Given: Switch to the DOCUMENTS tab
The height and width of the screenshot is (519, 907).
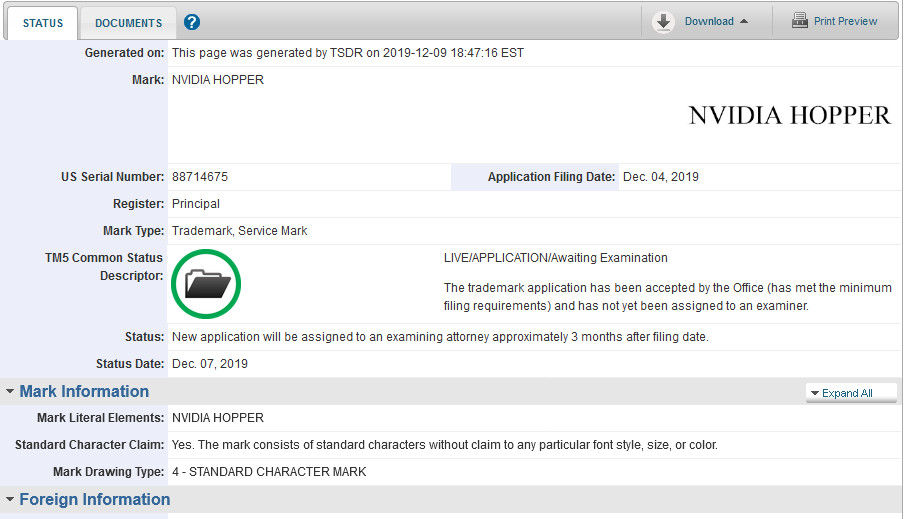Looking at the screenshot, I should (x=128, y=23).
